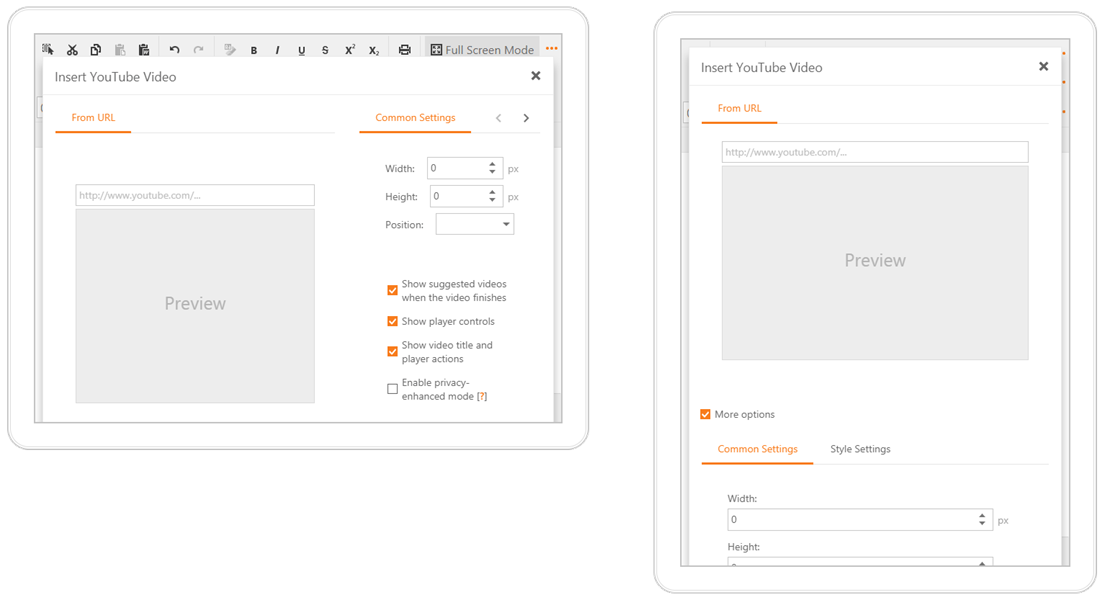Click the grayed format brush icon
This screenshot has height=610, width=1120.
pos(229,50)
